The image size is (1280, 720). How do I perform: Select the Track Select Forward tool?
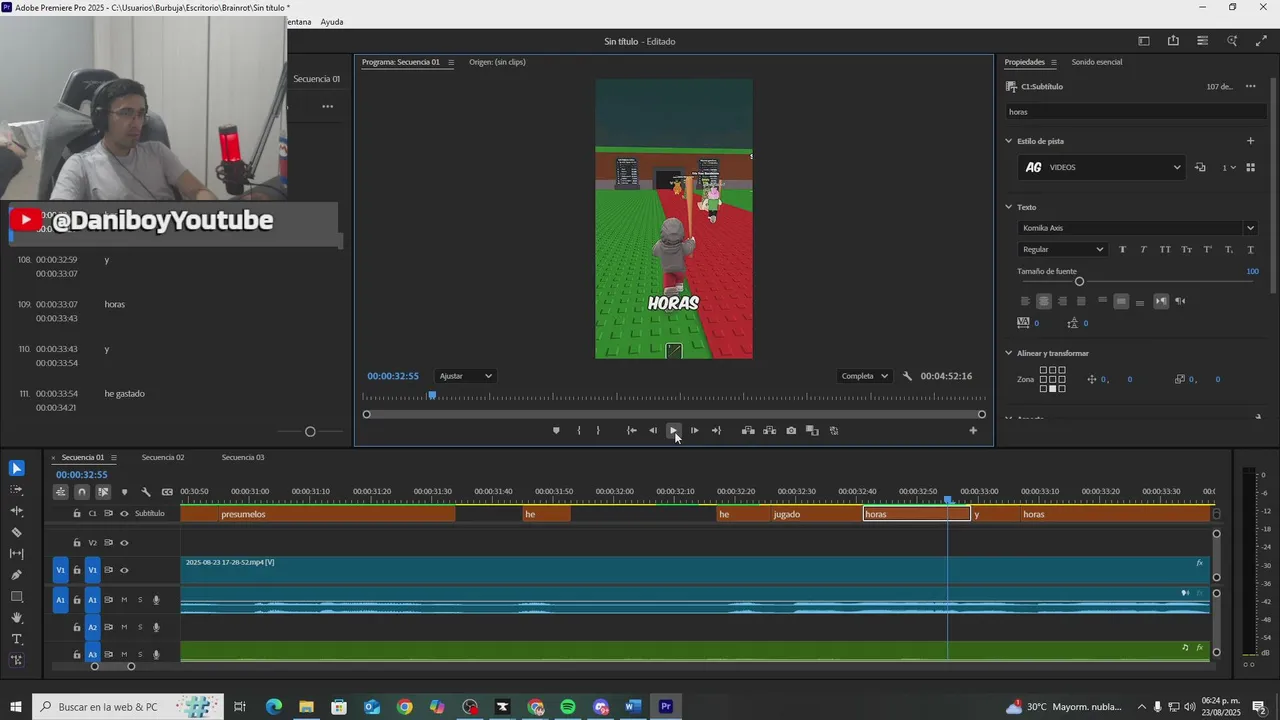(x=16, y=490)
